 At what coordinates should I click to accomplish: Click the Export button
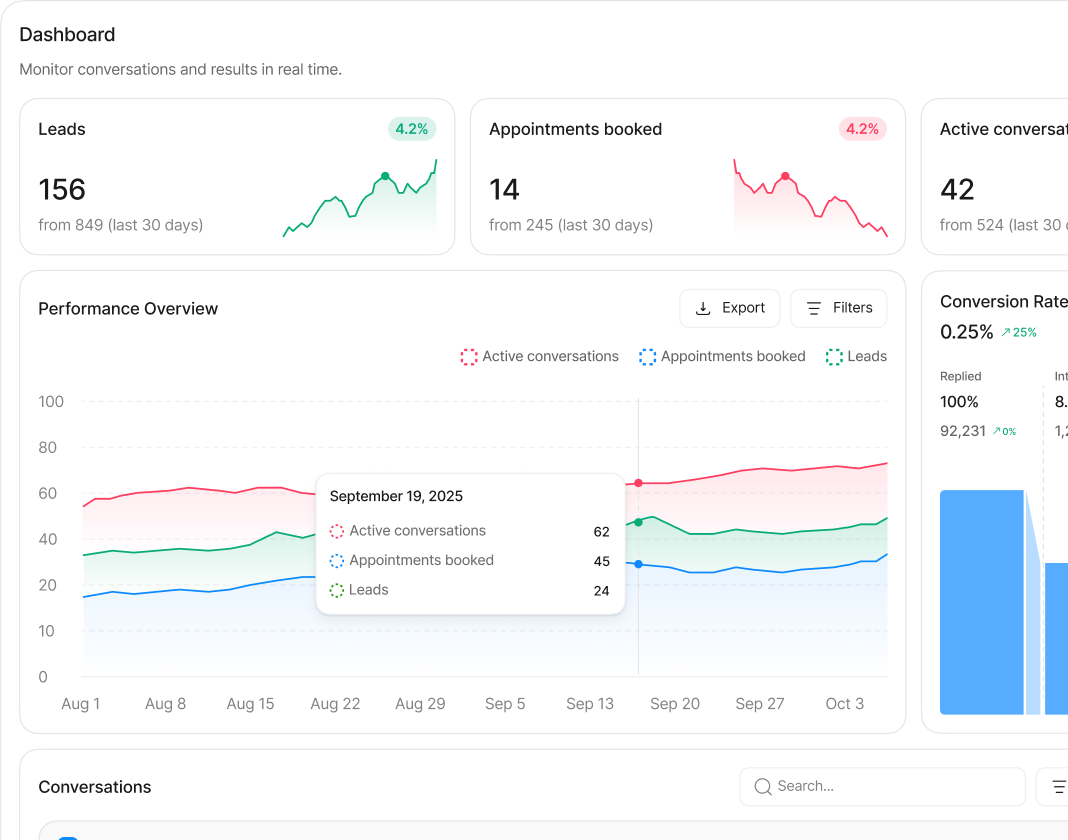pyautogui.click(x=729, y=308)
